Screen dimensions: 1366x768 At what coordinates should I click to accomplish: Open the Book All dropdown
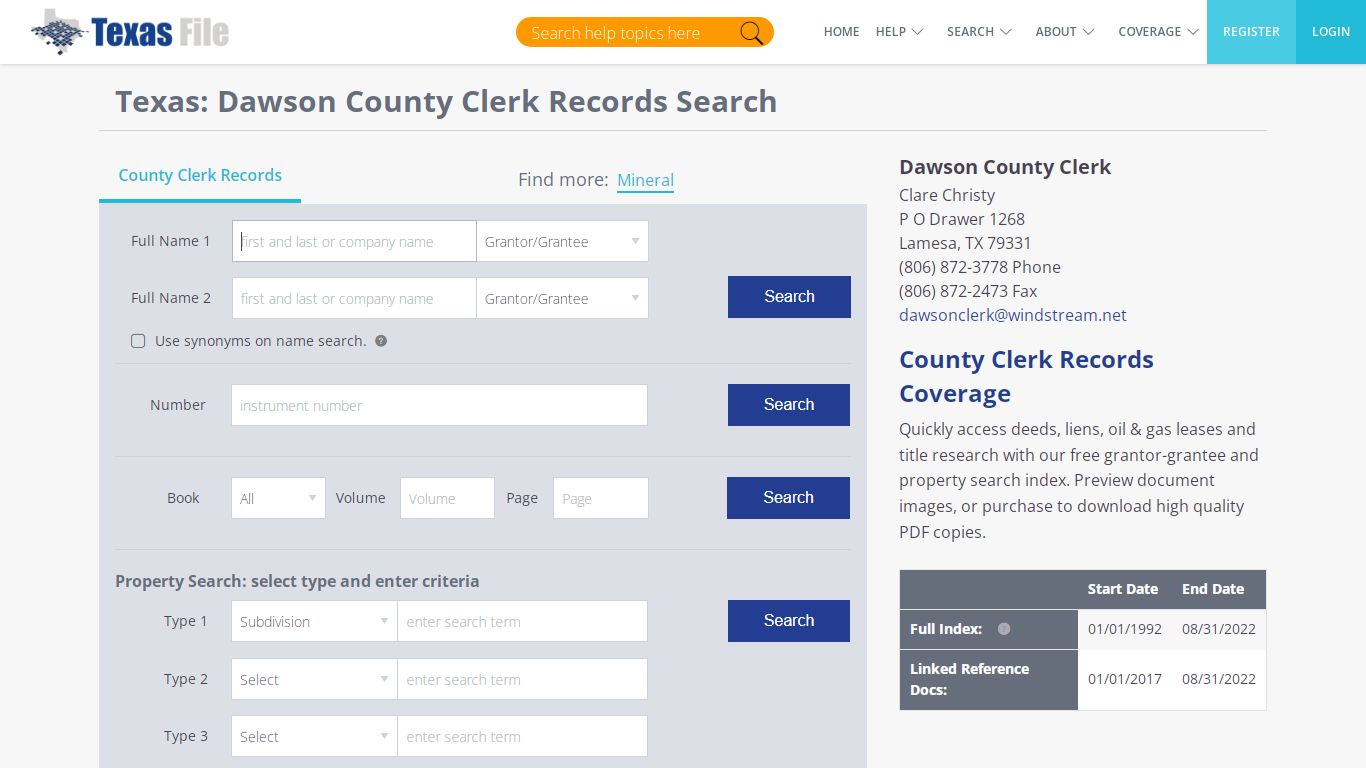coord(278,498)
